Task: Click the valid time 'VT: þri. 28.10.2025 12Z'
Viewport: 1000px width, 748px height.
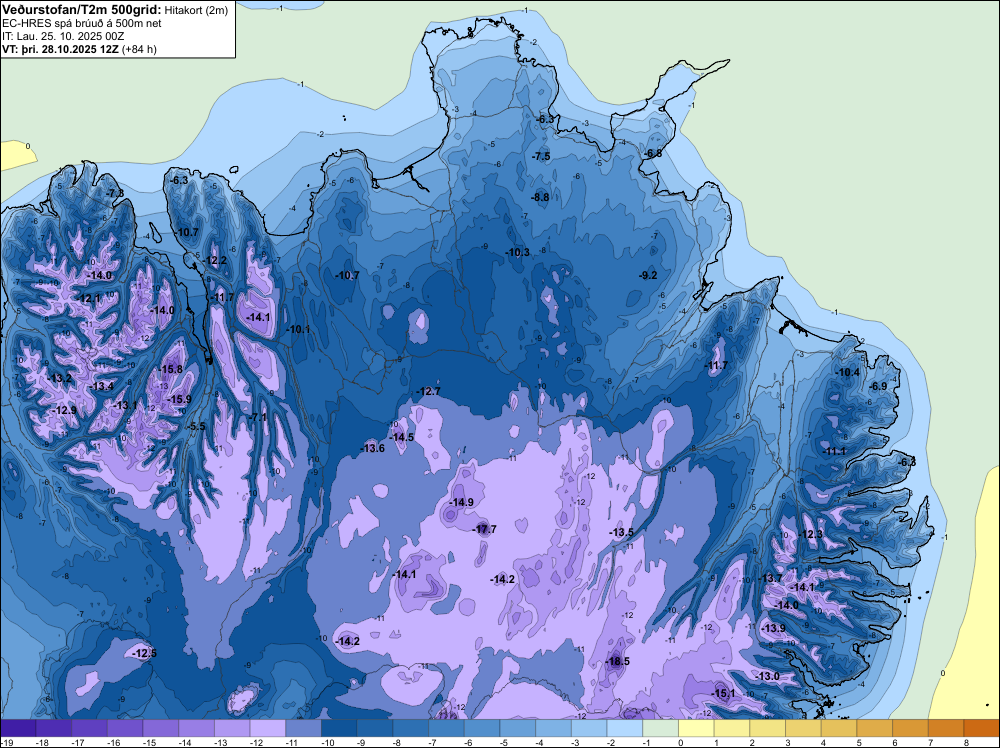Action: 60,48
